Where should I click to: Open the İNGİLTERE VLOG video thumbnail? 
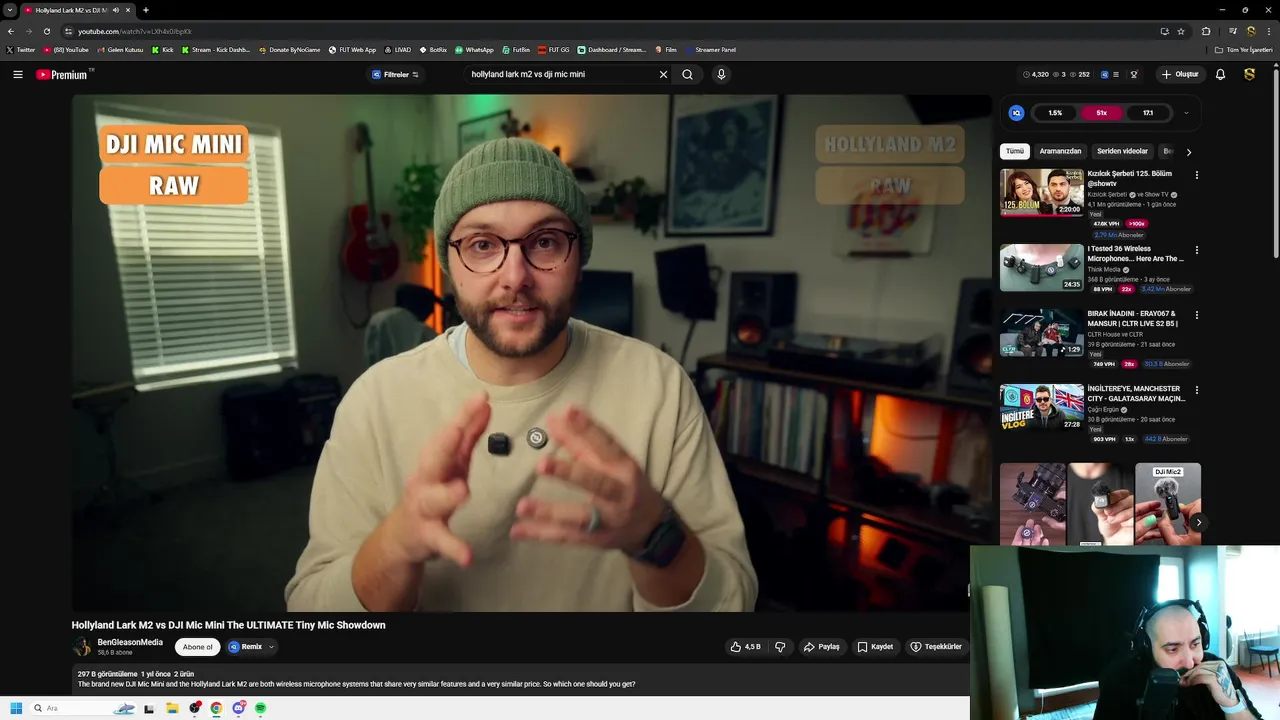1042,408
